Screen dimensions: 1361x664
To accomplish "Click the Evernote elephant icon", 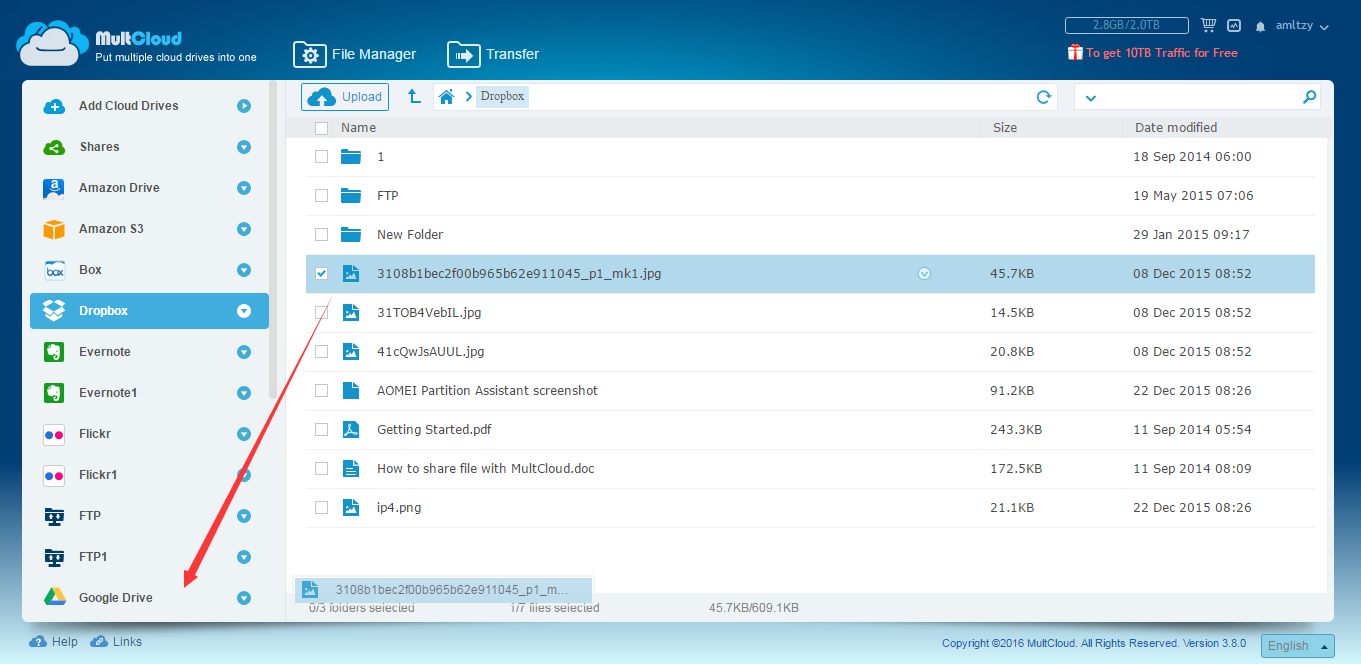I will [x=54, y=352].
